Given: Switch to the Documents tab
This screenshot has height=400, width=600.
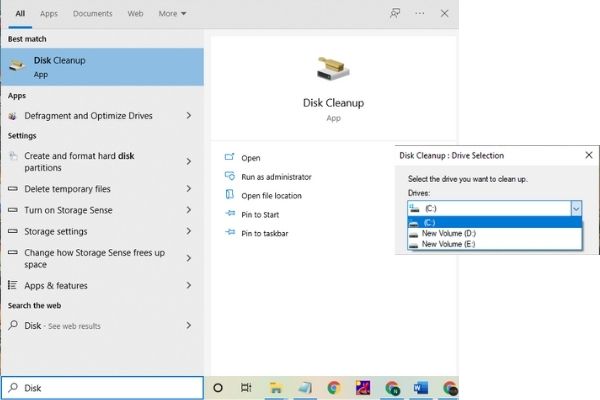Looking at the screenshot, I should pyautogui.click(x=93, y=13).
